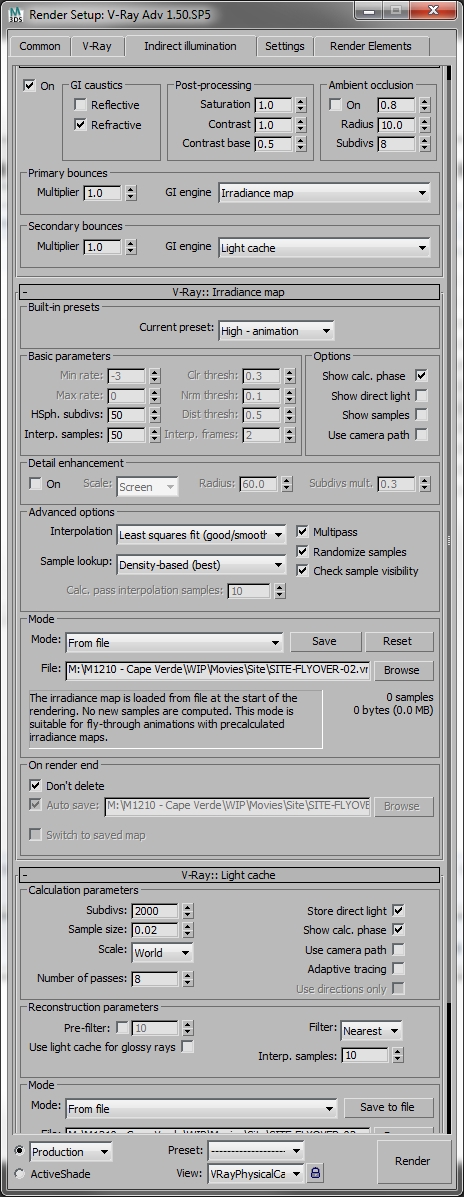Open the Interpolation type dropdown
The height and width of the screenshot is (1197, 464).
point(201,535)
